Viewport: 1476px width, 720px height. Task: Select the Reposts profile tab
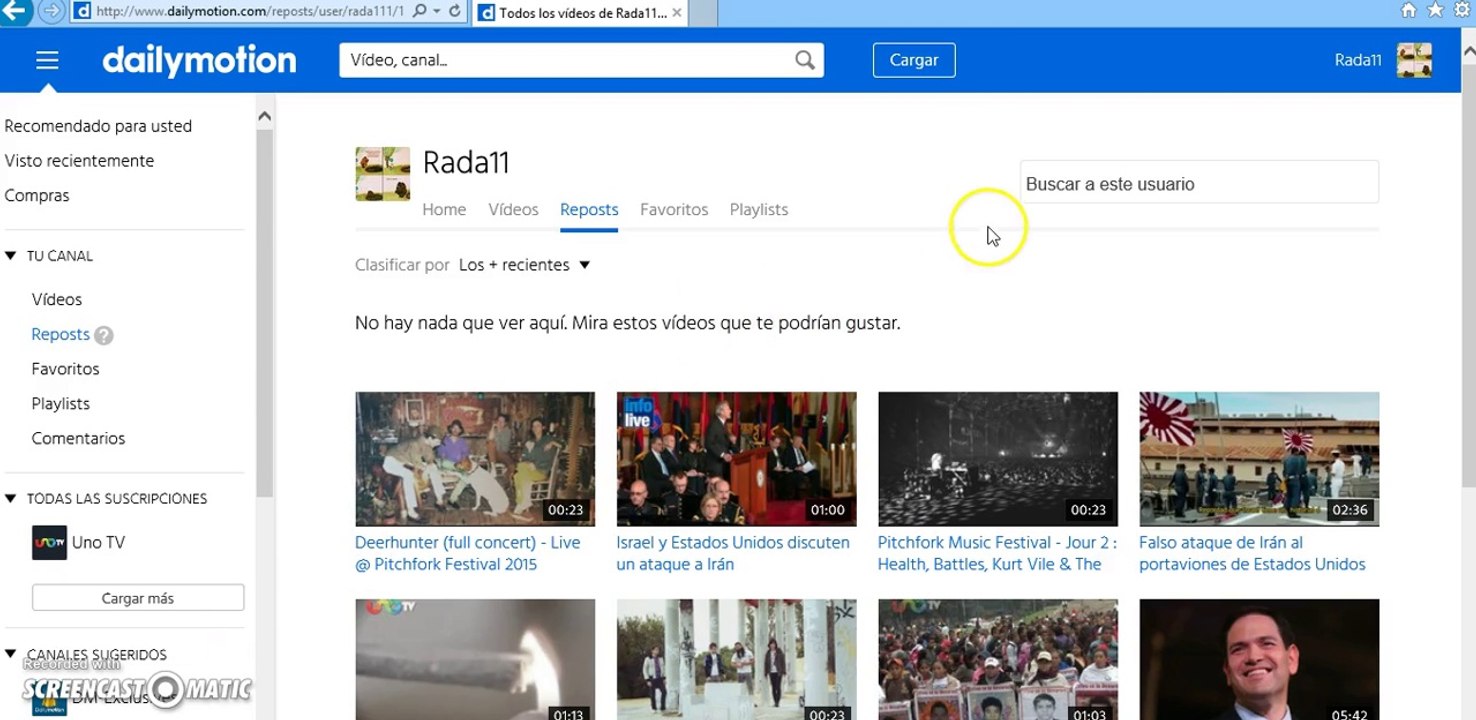pyautogui.click(x=589, y=210)
